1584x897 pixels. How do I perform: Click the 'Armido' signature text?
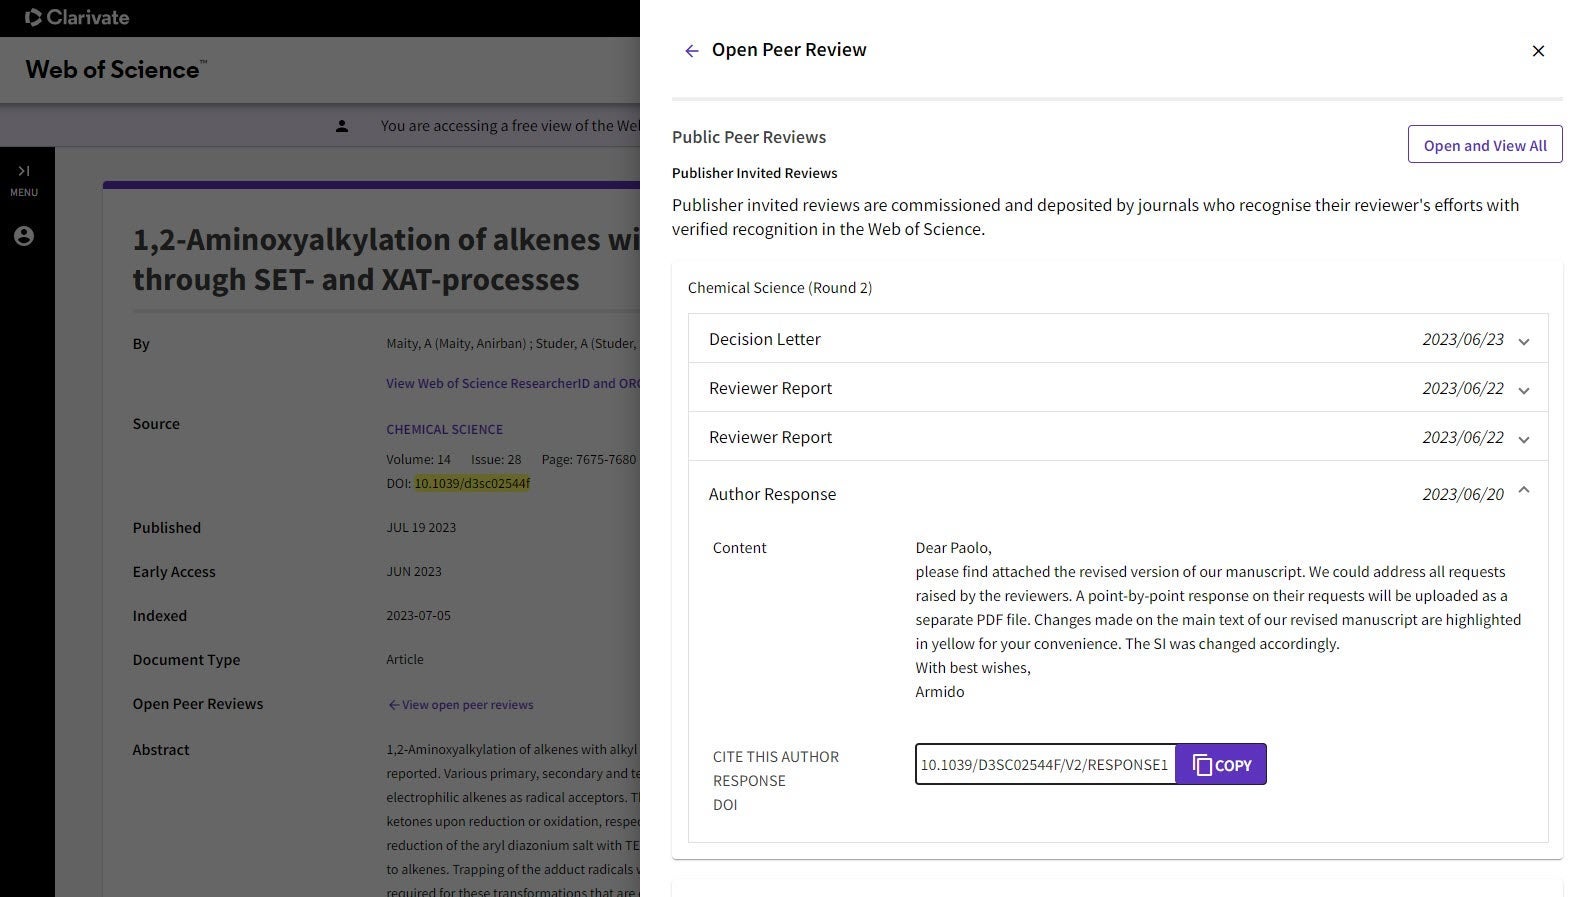(940, 692)
